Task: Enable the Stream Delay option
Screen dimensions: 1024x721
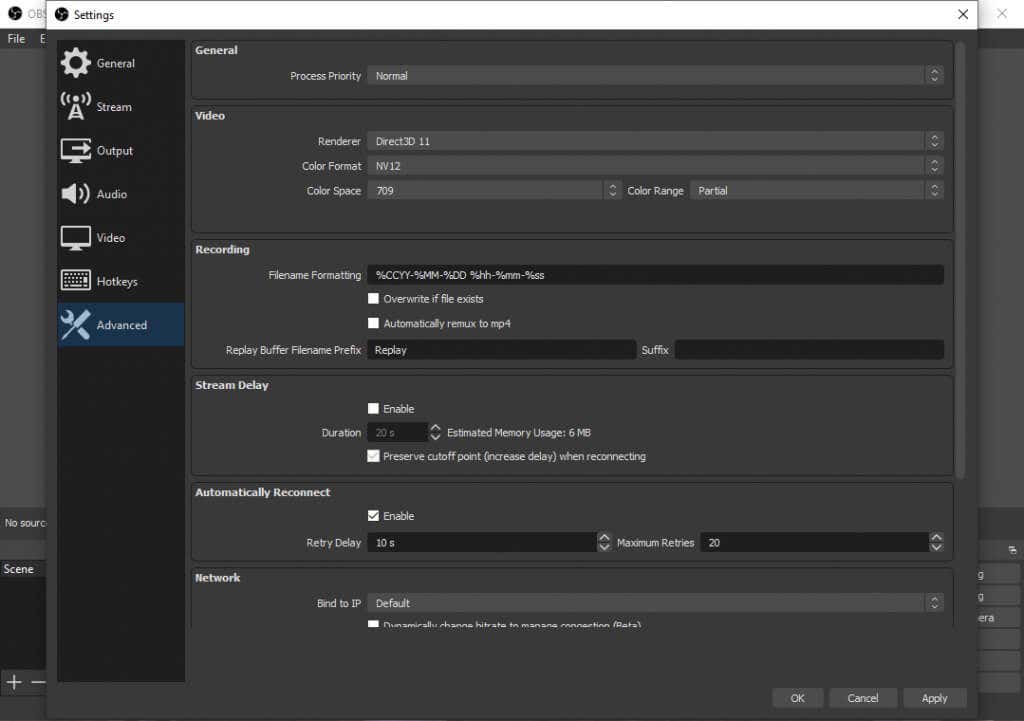Action: pyautogui.click(x=374, y=408)
